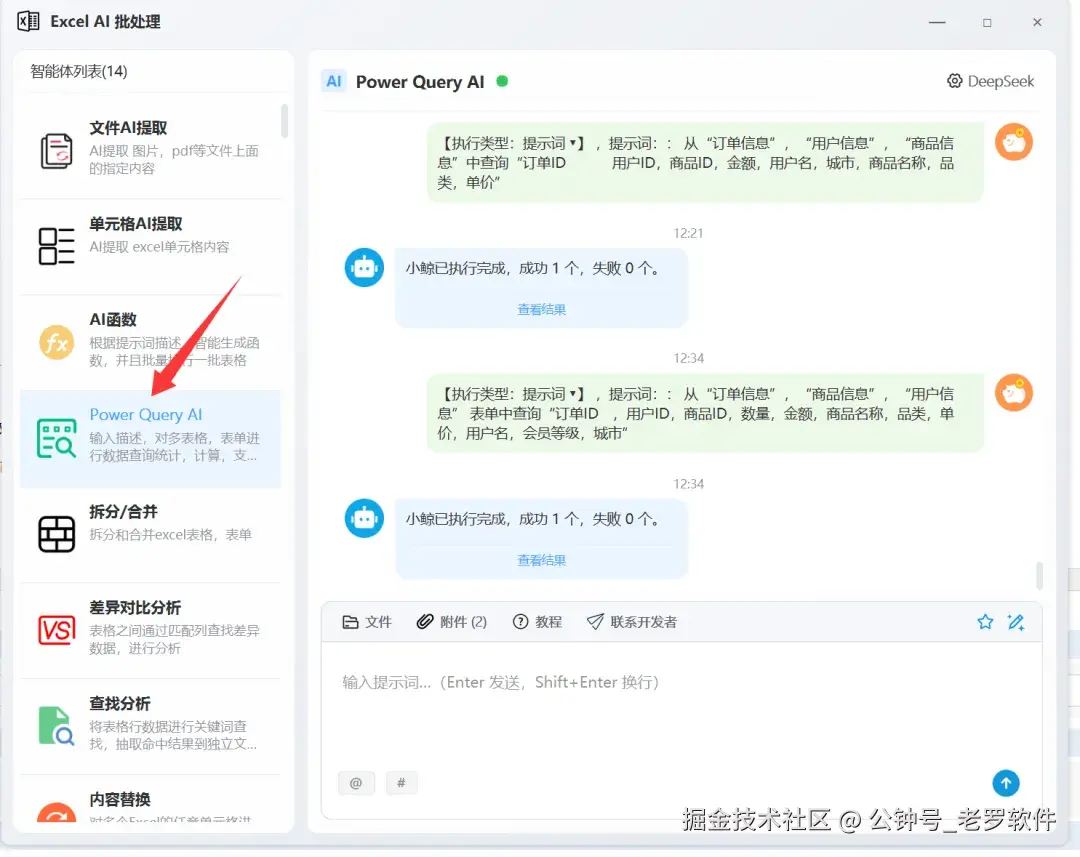Screen dimensions: 1080x857
Task: Click first 查看结果 link under 12:21 reply
Action: click(541, 309)
